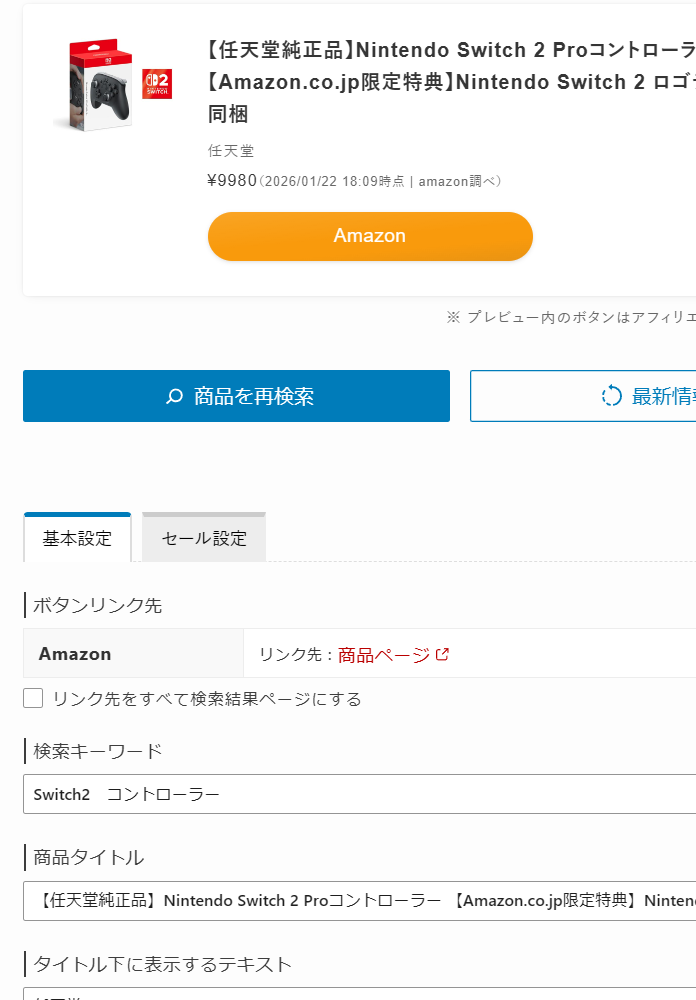Click the プレビュー affiliate note below the card
The height and width of the screenshot is (1000, 696).
point(570,317)
